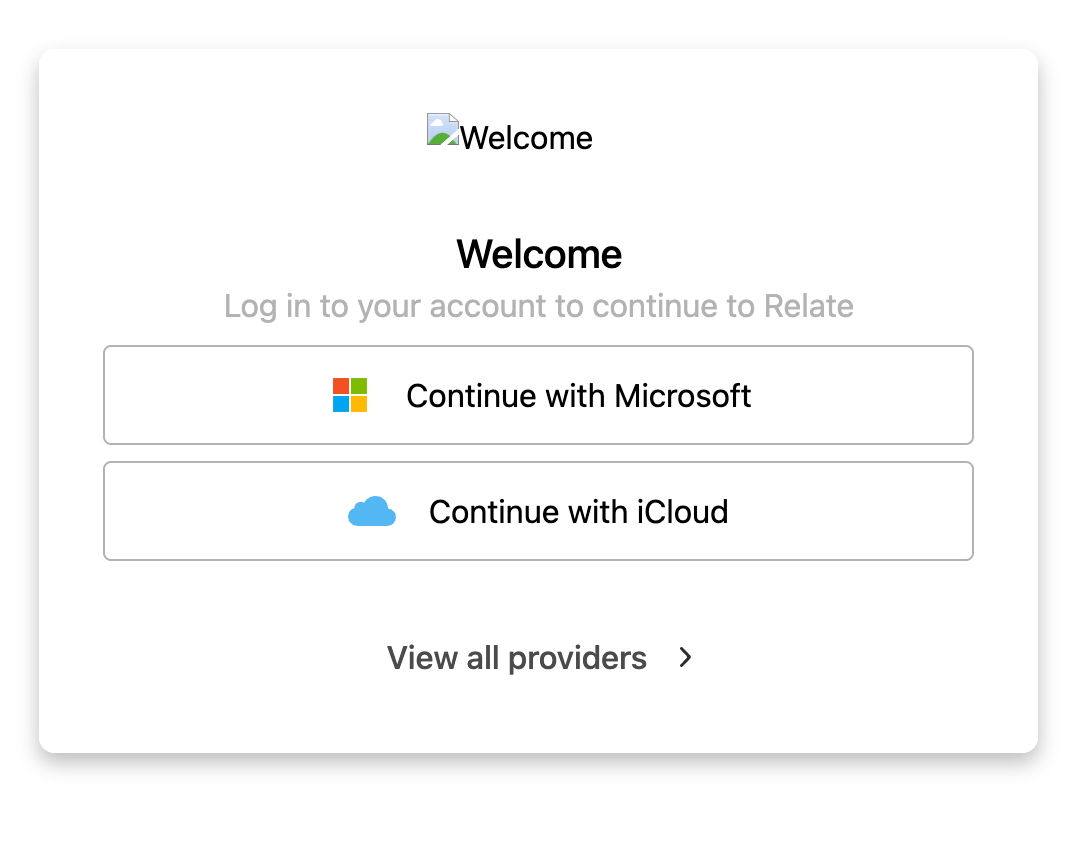The width and height of the screenshot is (1090, 846).
Task: Choose Continue with Microsoft
Action: tap(538, 395)
